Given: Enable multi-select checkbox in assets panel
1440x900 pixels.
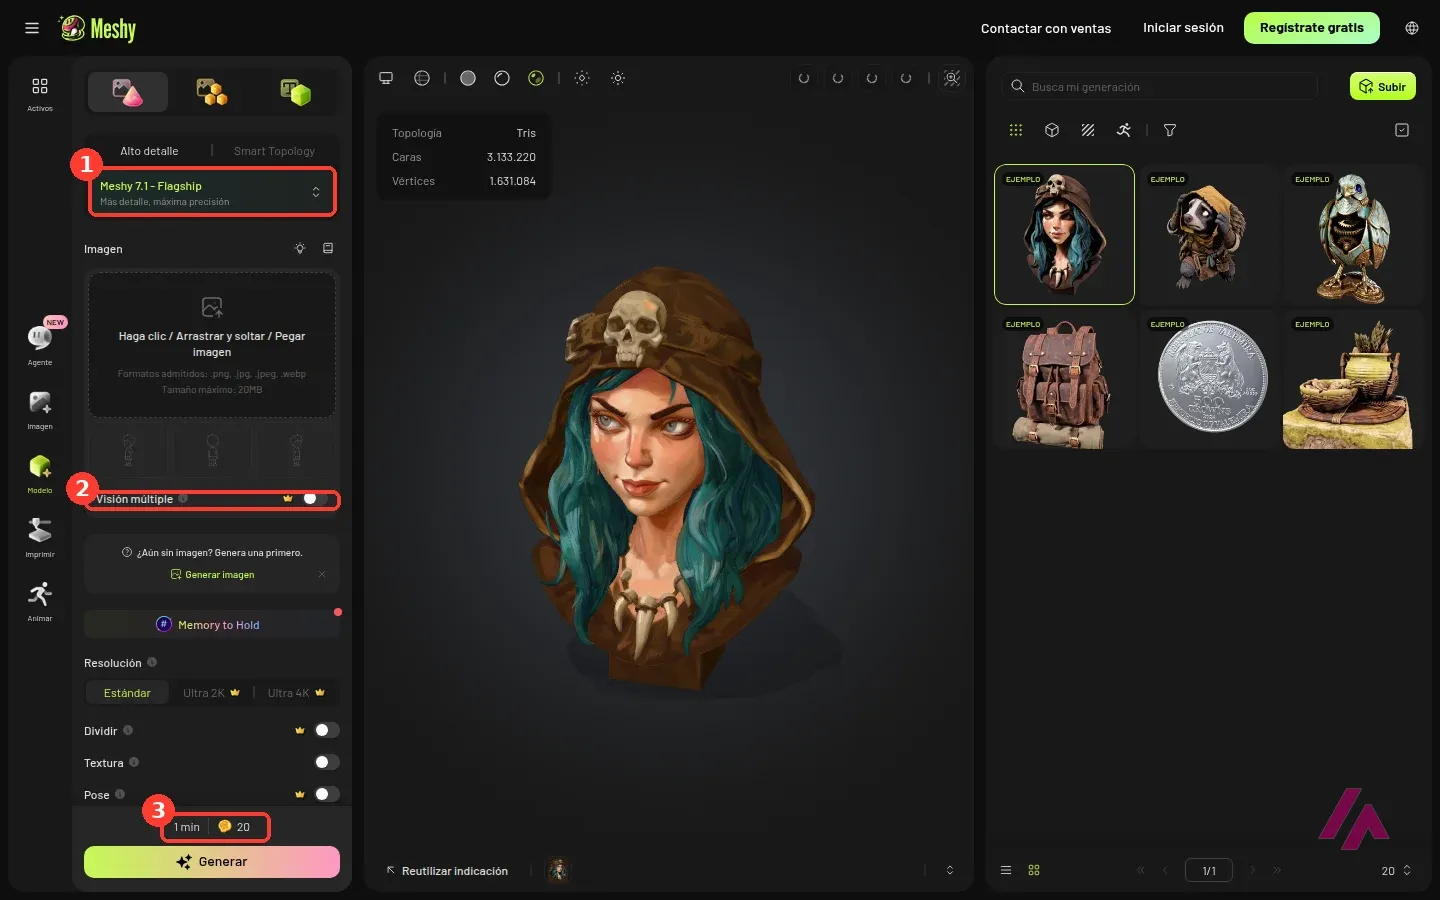Looking at the screenshot, I should click(1402, 130).
